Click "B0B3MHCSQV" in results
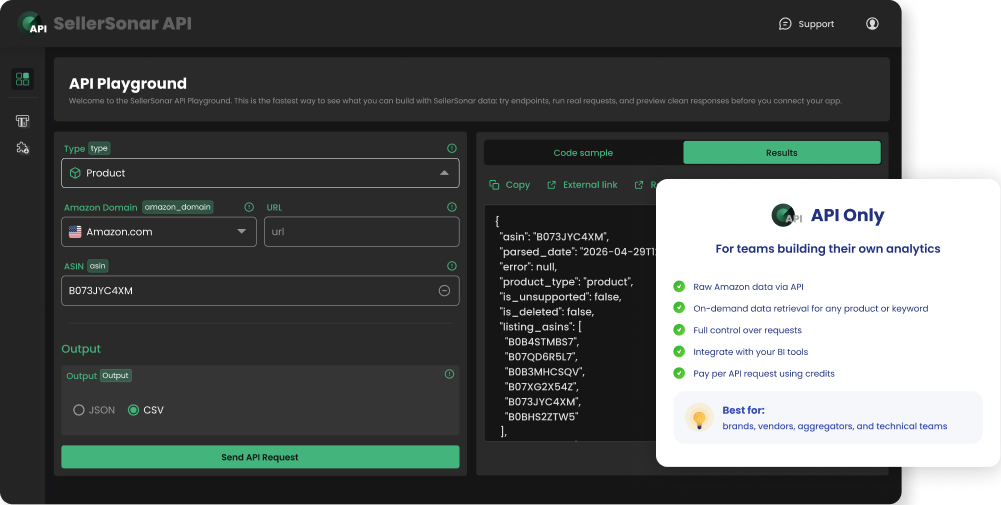1001x505 pixels. pyautogui.click(x=545, y=372)
